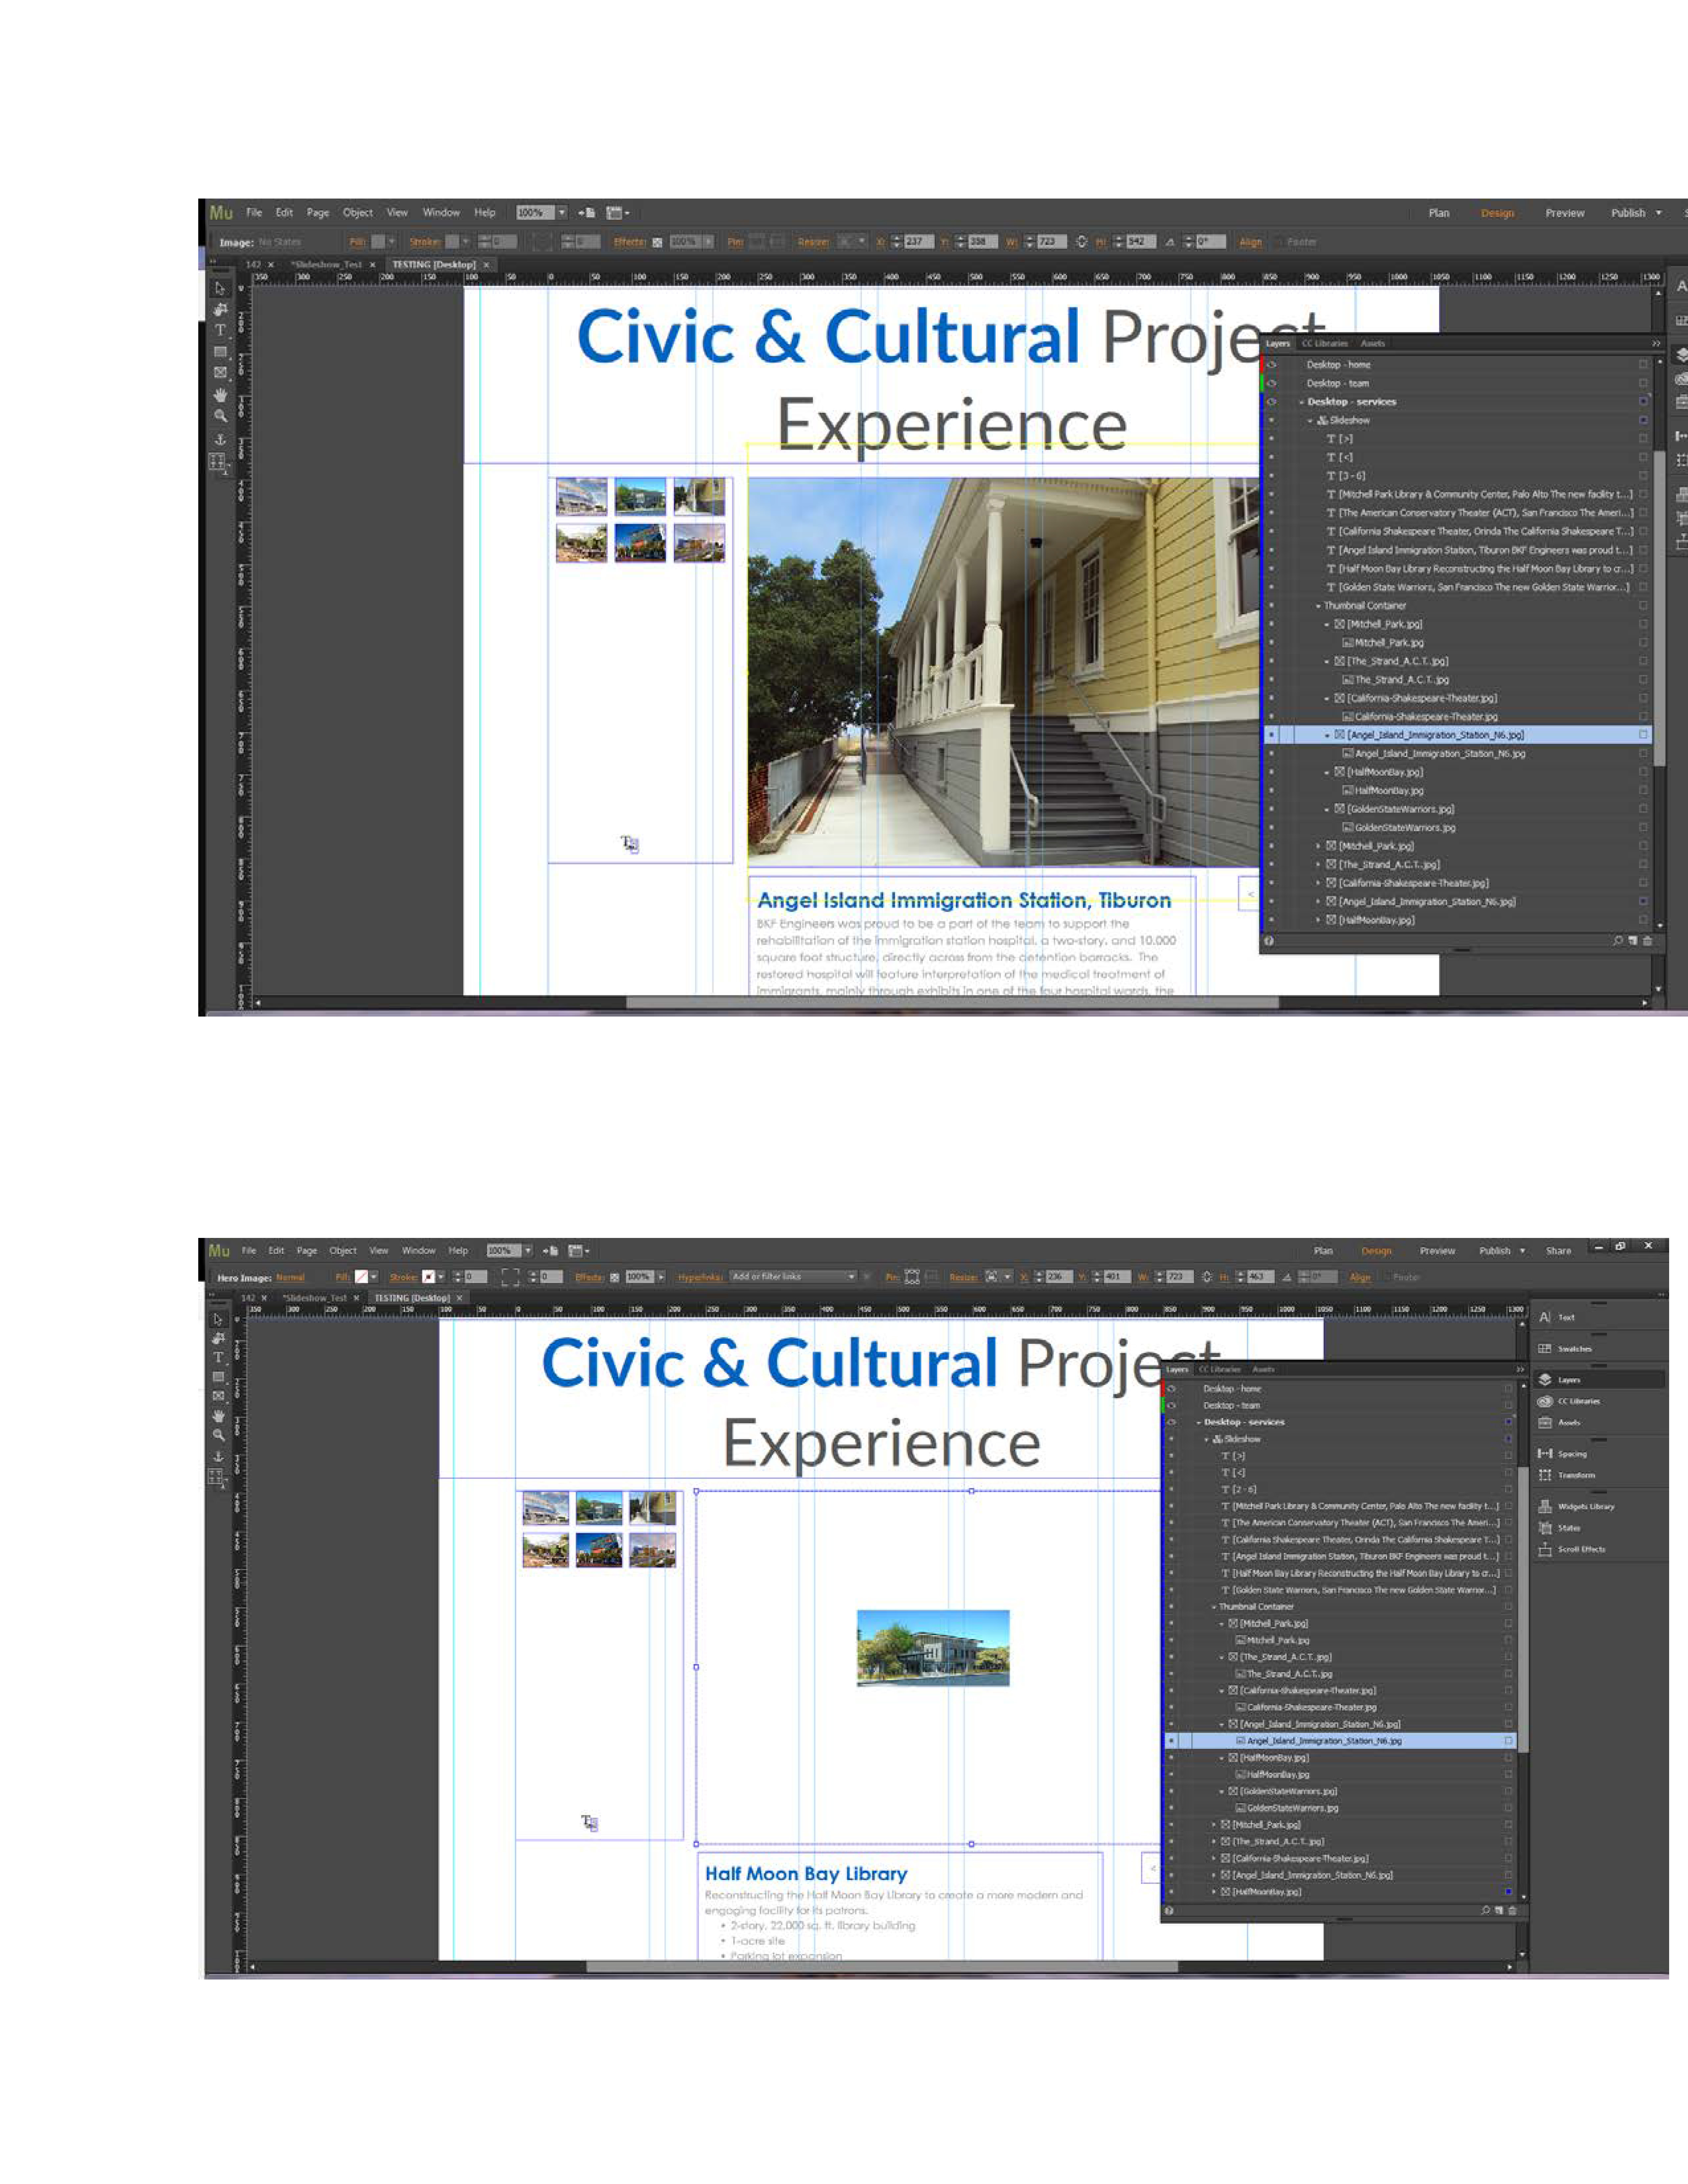This screenshot has height=2184, width=1688.
Task: Open the Window menu in lower window
Action: [419, 1251]
